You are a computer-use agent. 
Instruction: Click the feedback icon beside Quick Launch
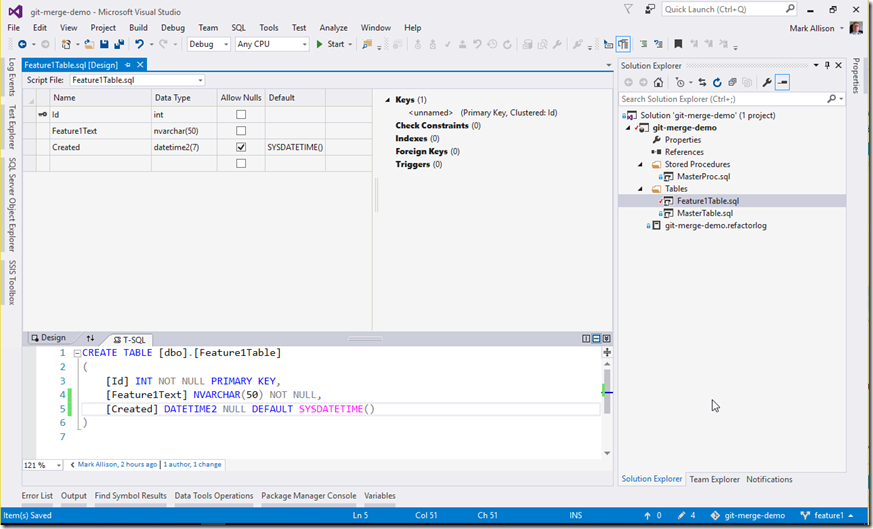pos(650,9)
